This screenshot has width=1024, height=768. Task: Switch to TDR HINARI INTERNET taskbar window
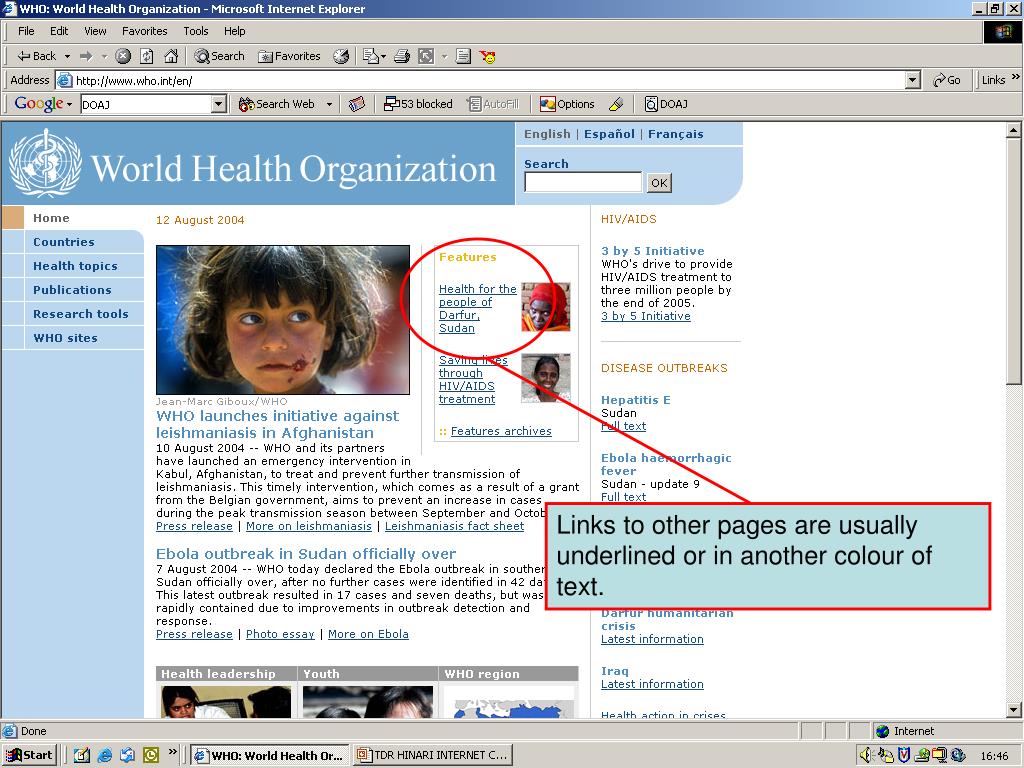[433, 756]
